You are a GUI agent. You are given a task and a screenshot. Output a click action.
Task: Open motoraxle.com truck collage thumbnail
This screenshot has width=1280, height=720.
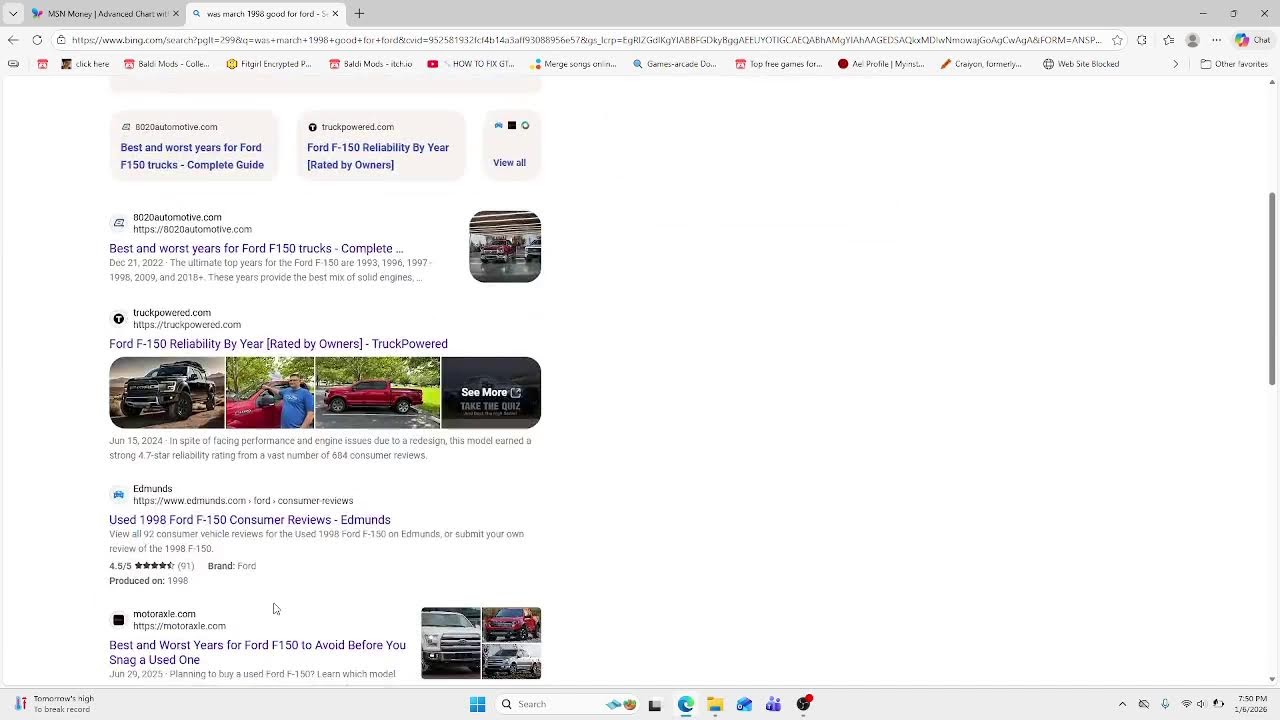(481, 643)
